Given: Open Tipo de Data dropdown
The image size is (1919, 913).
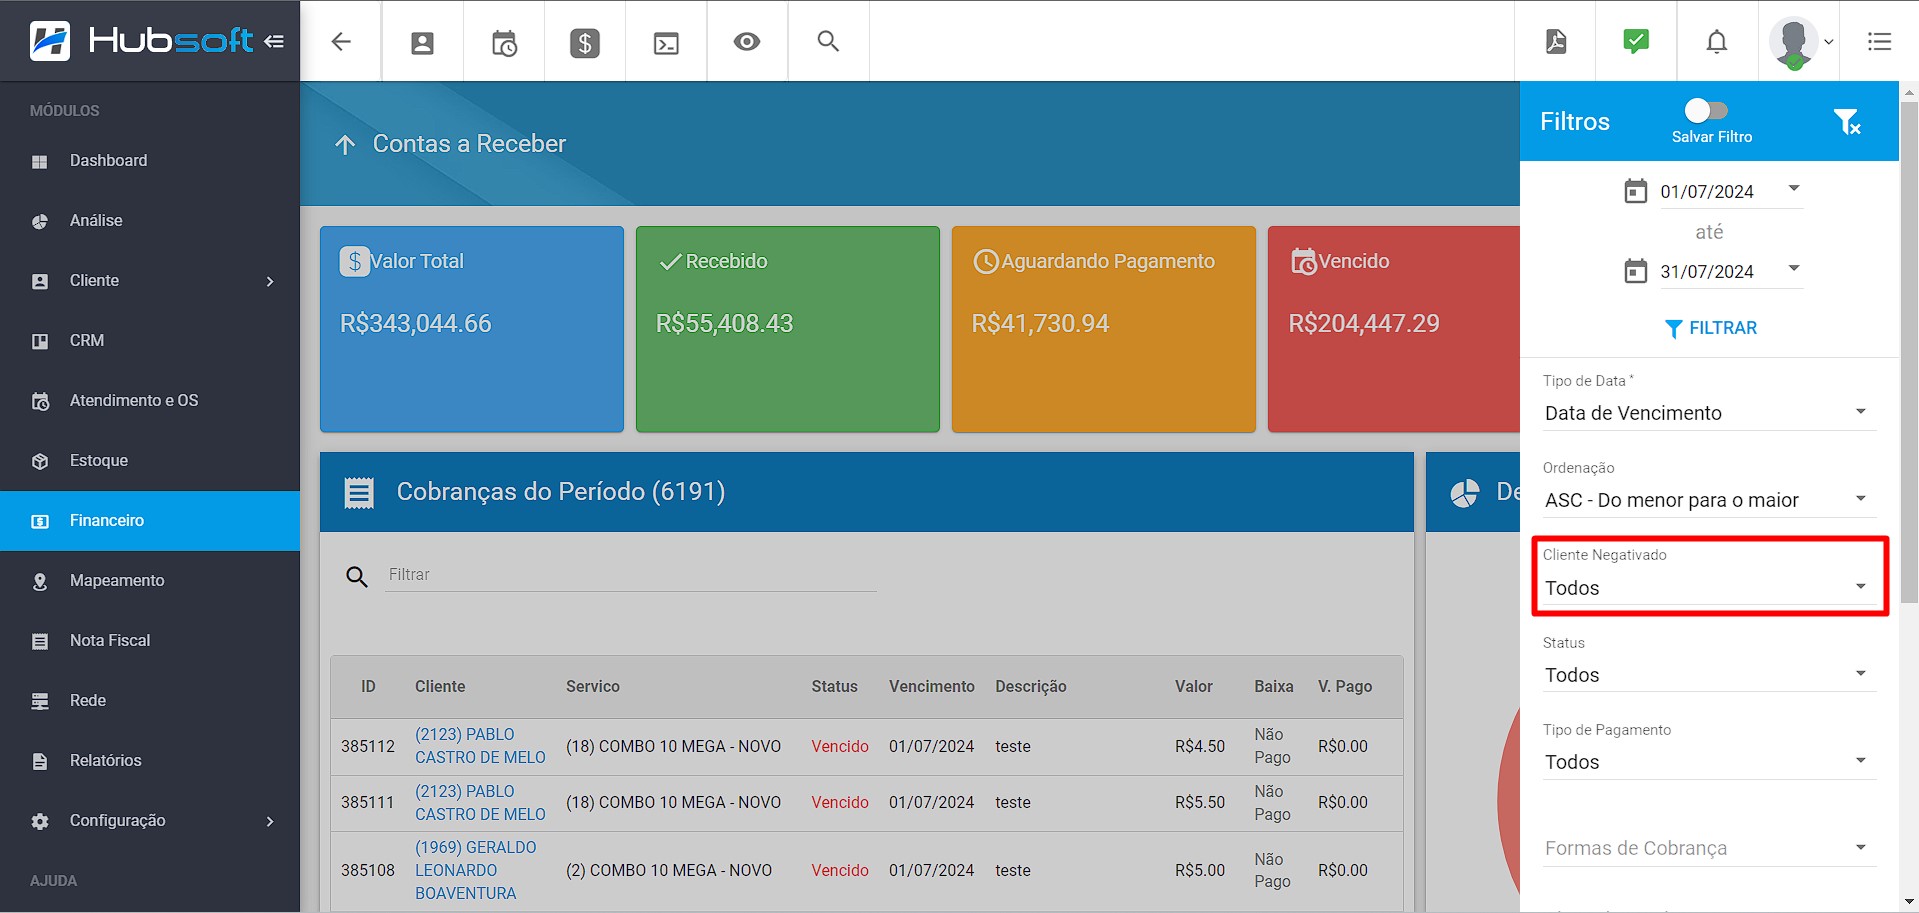Looking at the screenshot, I should tap(1708, 413).
